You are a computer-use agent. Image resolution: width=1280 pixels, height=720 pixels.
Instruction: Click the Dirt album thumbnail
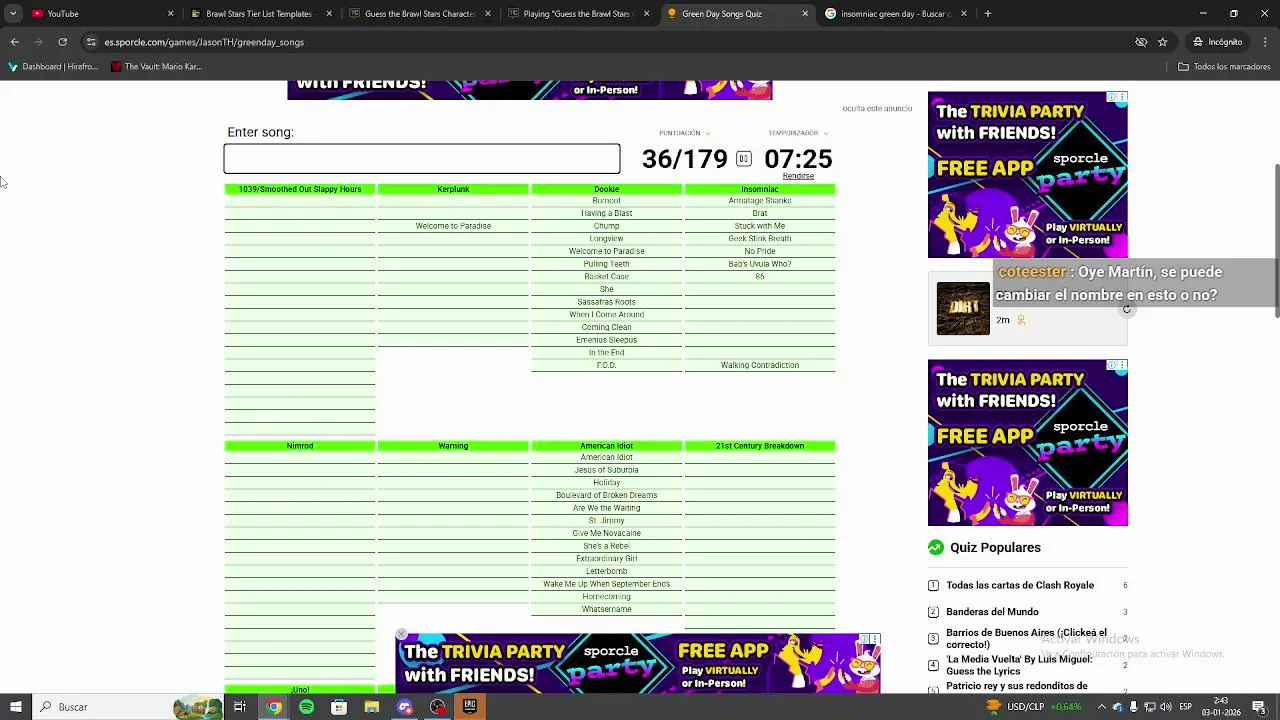coord(963,308)
